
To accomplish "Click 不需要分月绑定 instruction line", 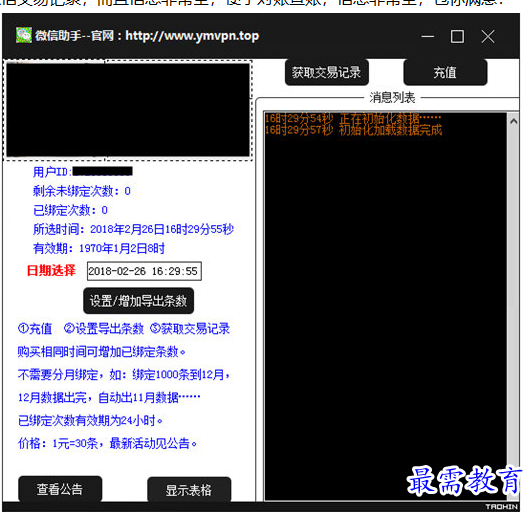I will [124, 375].
